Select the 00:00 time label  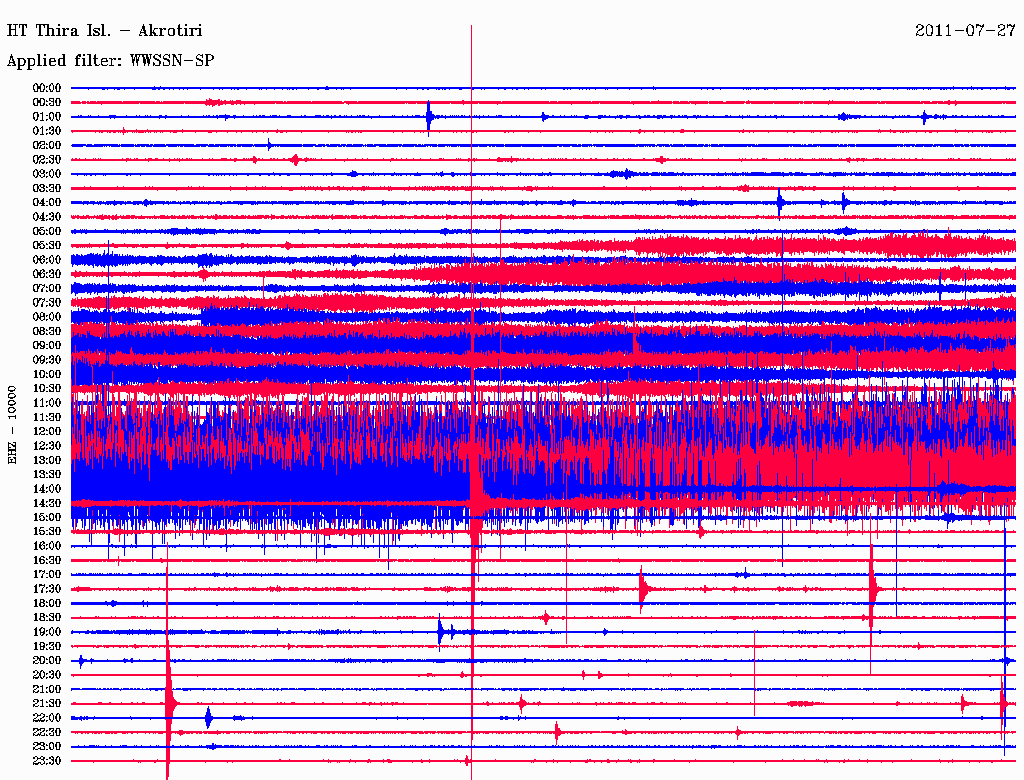pos(47,88)
